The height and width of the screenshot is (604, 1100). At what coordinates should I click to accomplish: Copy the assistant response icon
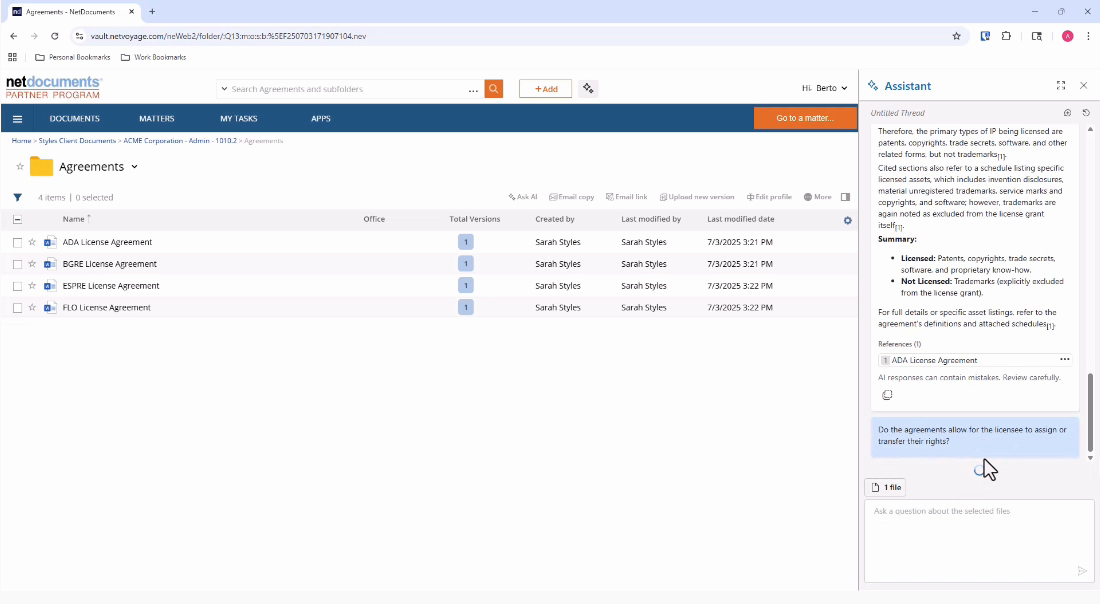click(887, 395)
